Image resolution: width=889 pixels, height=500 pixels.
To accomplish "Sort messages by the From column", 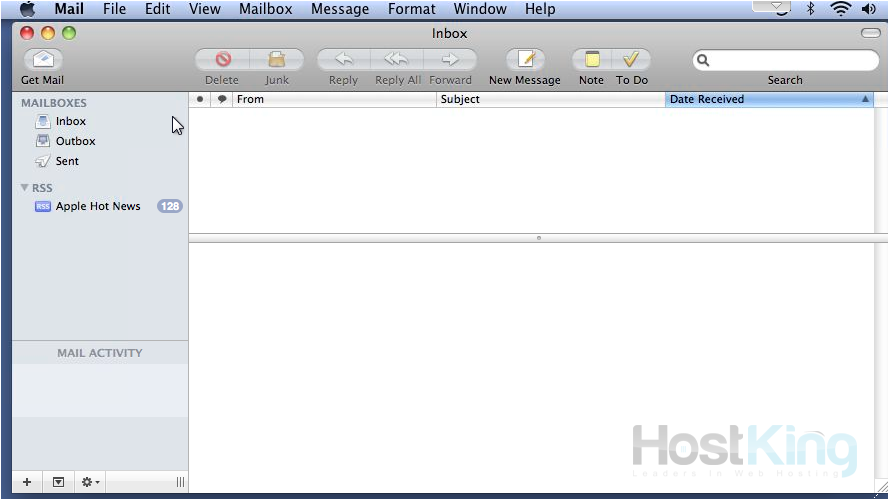I will pos(335,99).
